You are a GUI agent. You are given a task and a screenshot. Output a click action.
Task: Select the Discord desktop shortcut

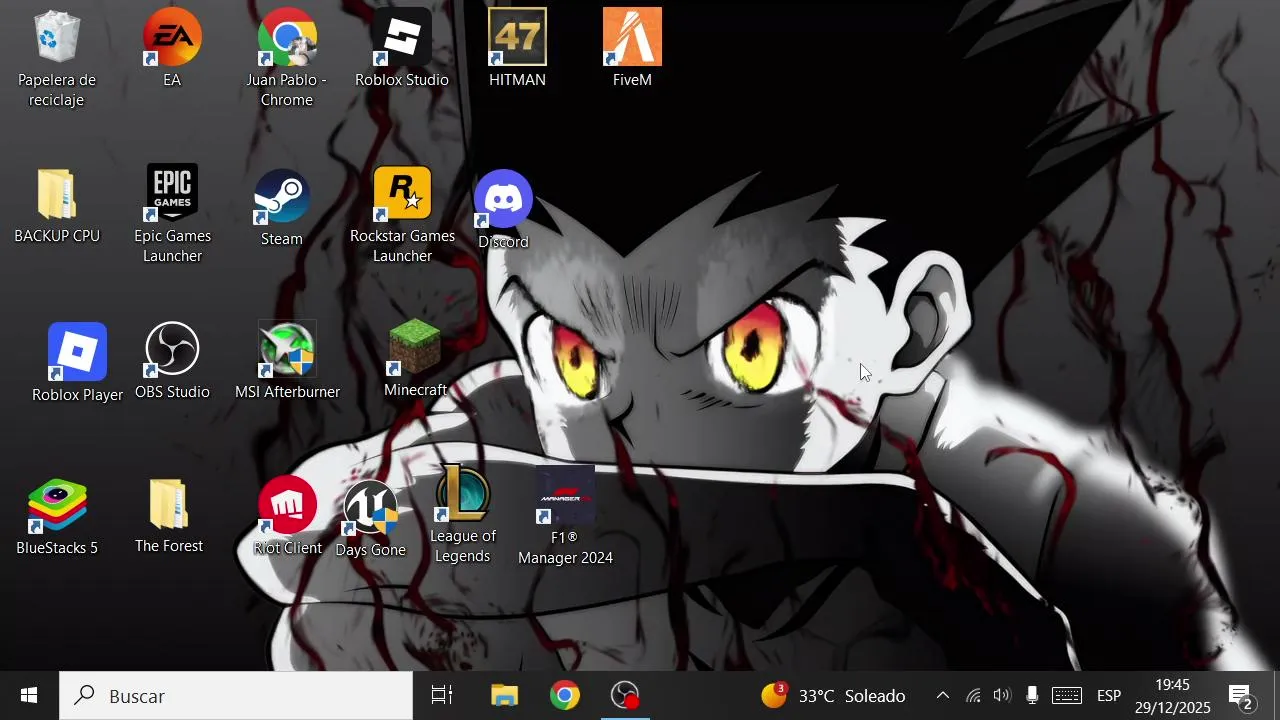click(503, 210)
